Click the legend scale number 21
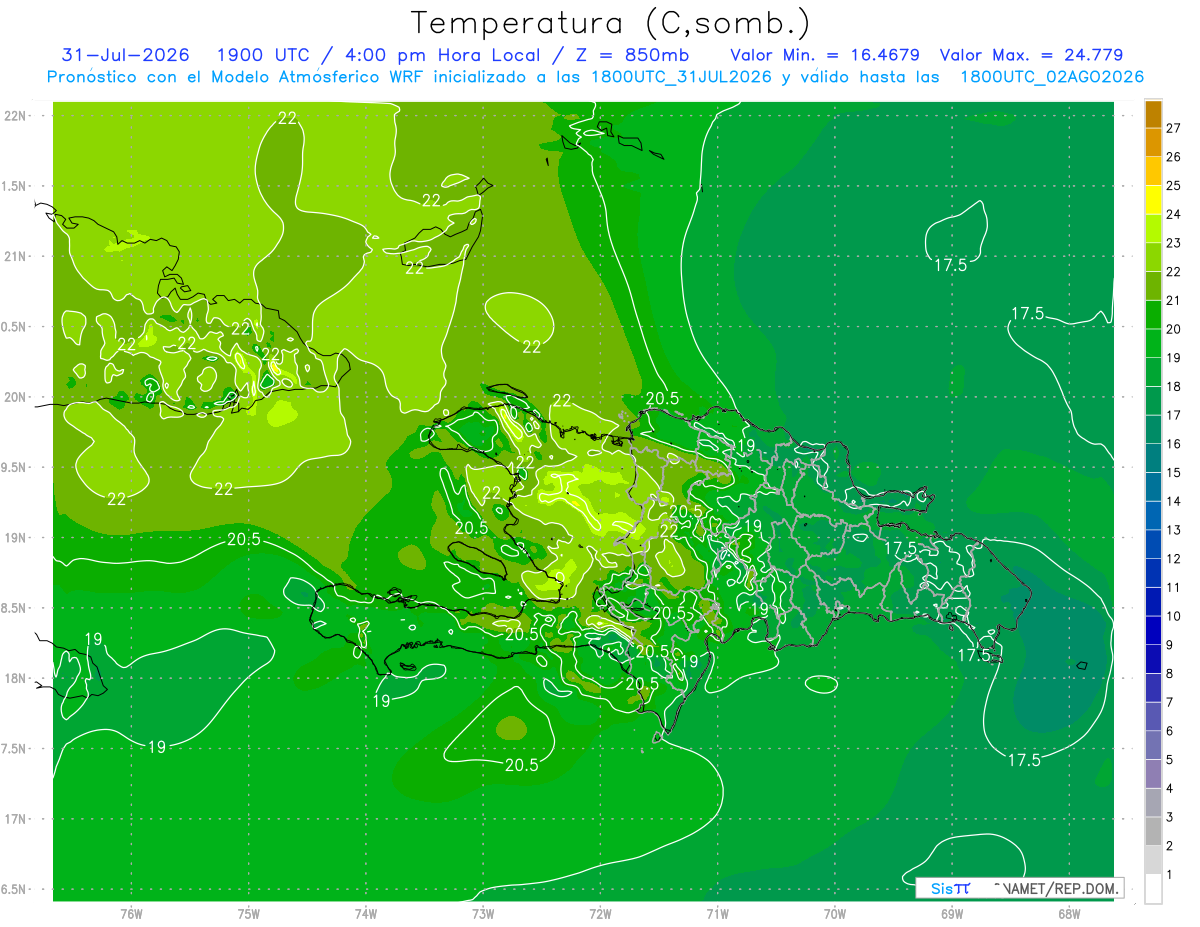 (1173, 300)
